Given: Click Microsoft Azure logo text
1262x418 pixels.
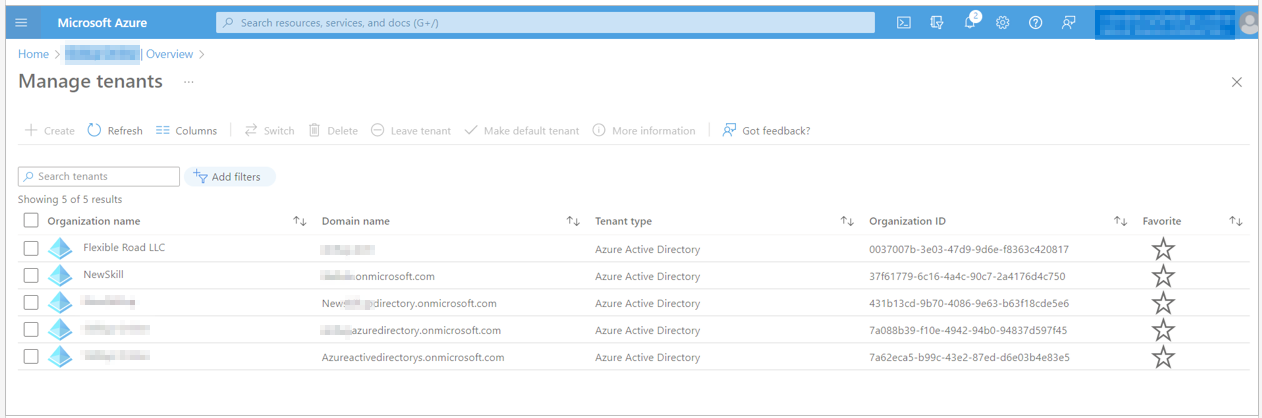Looking at the screenshot, I should point(102,22).
